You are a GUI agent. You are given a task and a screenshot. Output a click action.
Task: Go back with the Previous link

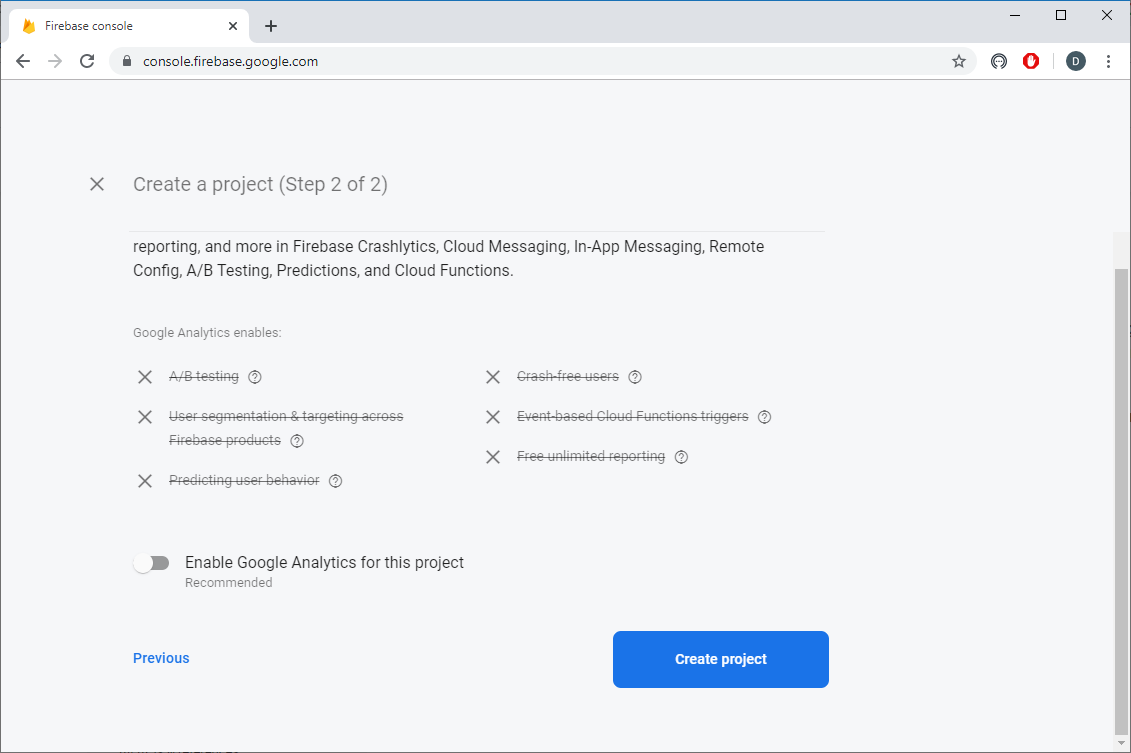(x=161, y=658)
